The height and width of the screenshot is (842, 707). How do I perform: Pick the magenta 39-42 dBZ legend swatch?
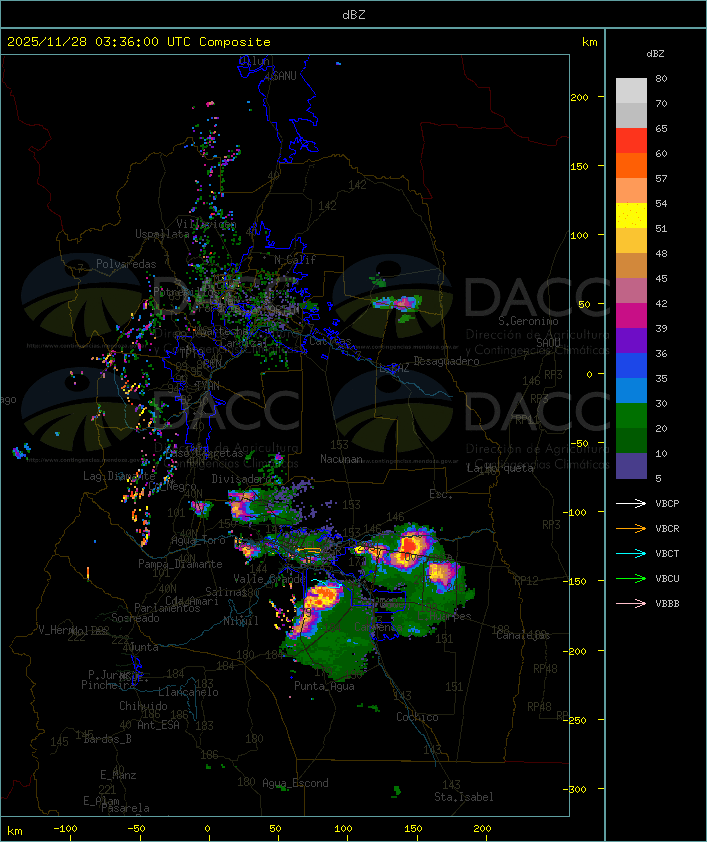point(631,316)
